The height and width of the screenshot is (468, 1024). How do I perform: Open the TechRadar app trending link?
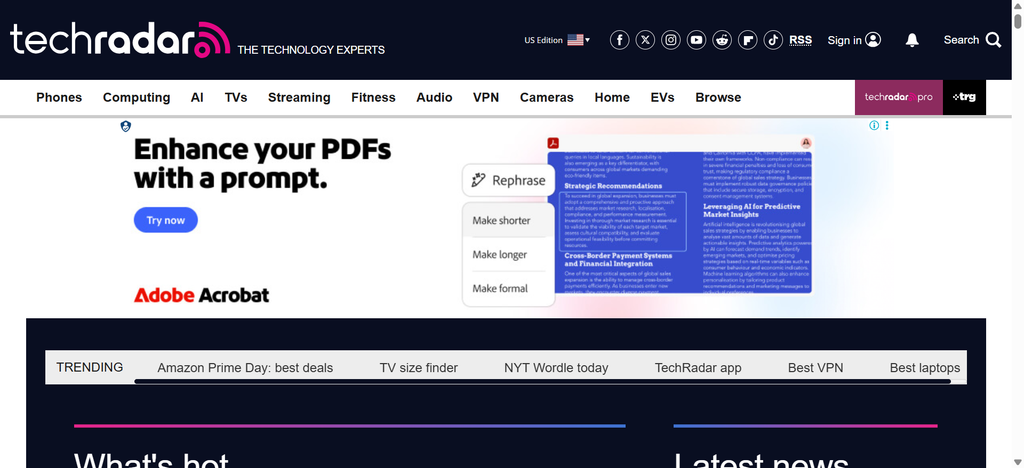pos(698,367)
